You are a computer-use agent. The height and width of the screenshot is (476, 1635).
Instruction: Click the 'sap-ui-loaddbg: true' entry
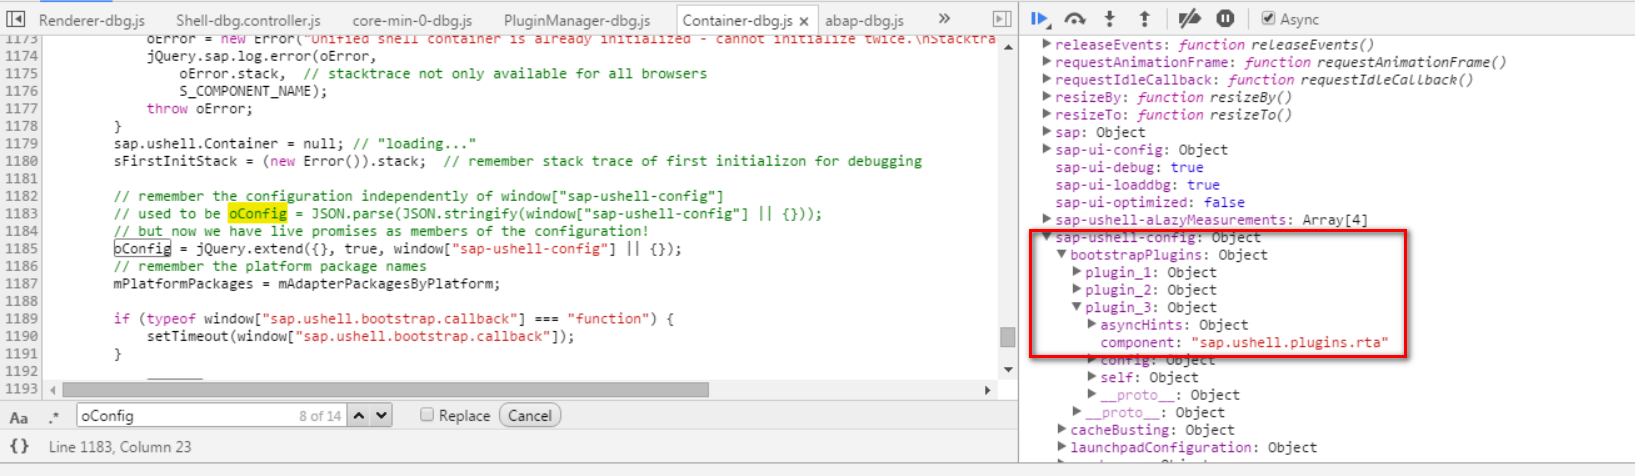[1137, 185]
